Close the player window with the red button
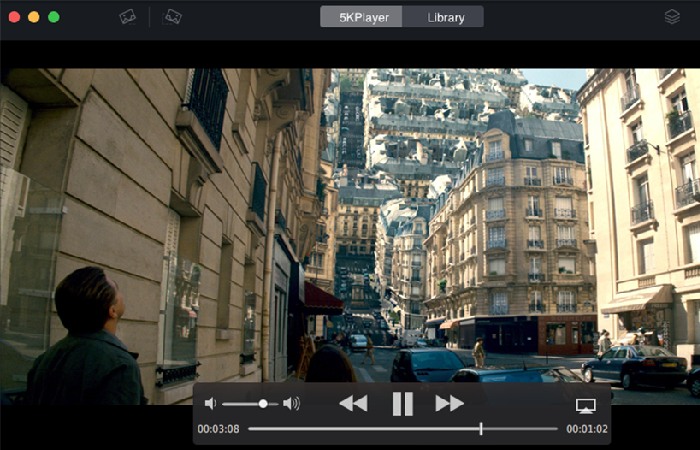The height and width of the screenshot is (450, 700). 14,17
